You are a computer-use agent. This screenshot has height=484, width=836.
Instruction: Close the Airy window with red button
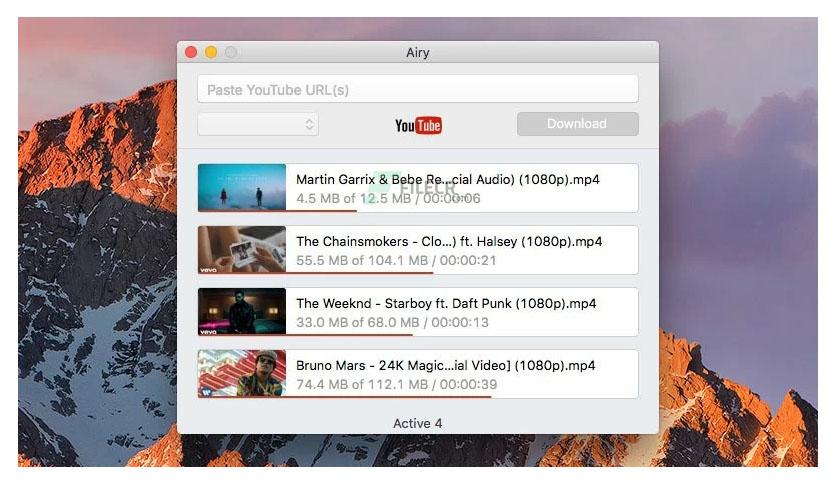pos(191,52)
